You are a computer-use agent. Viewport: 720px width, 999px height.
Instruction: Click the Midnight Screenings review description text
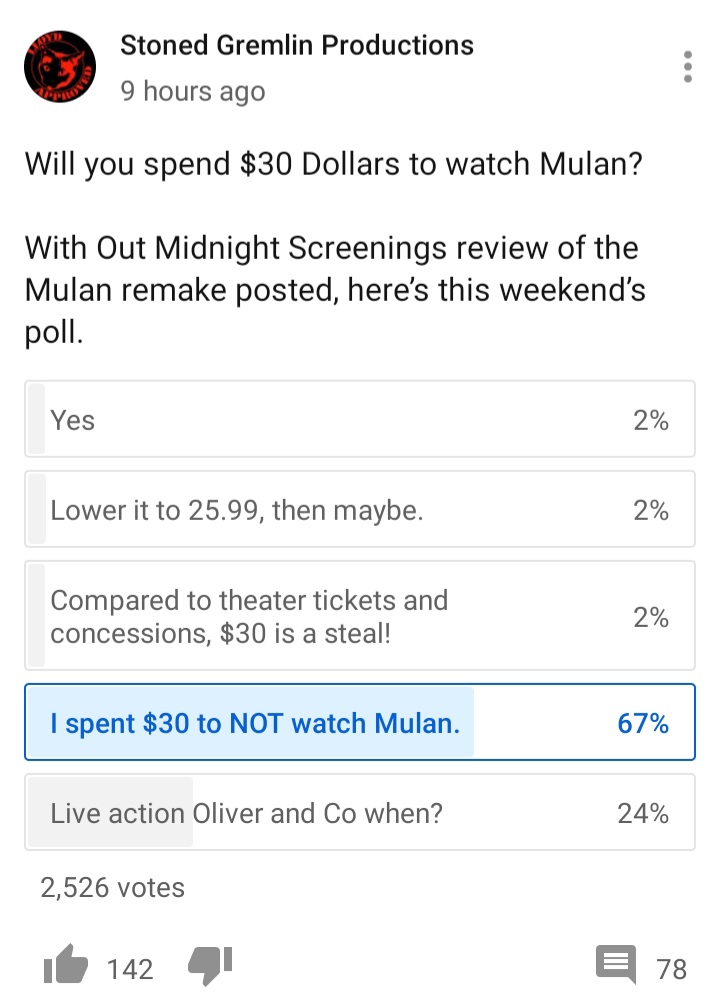(x=335, y=290)
